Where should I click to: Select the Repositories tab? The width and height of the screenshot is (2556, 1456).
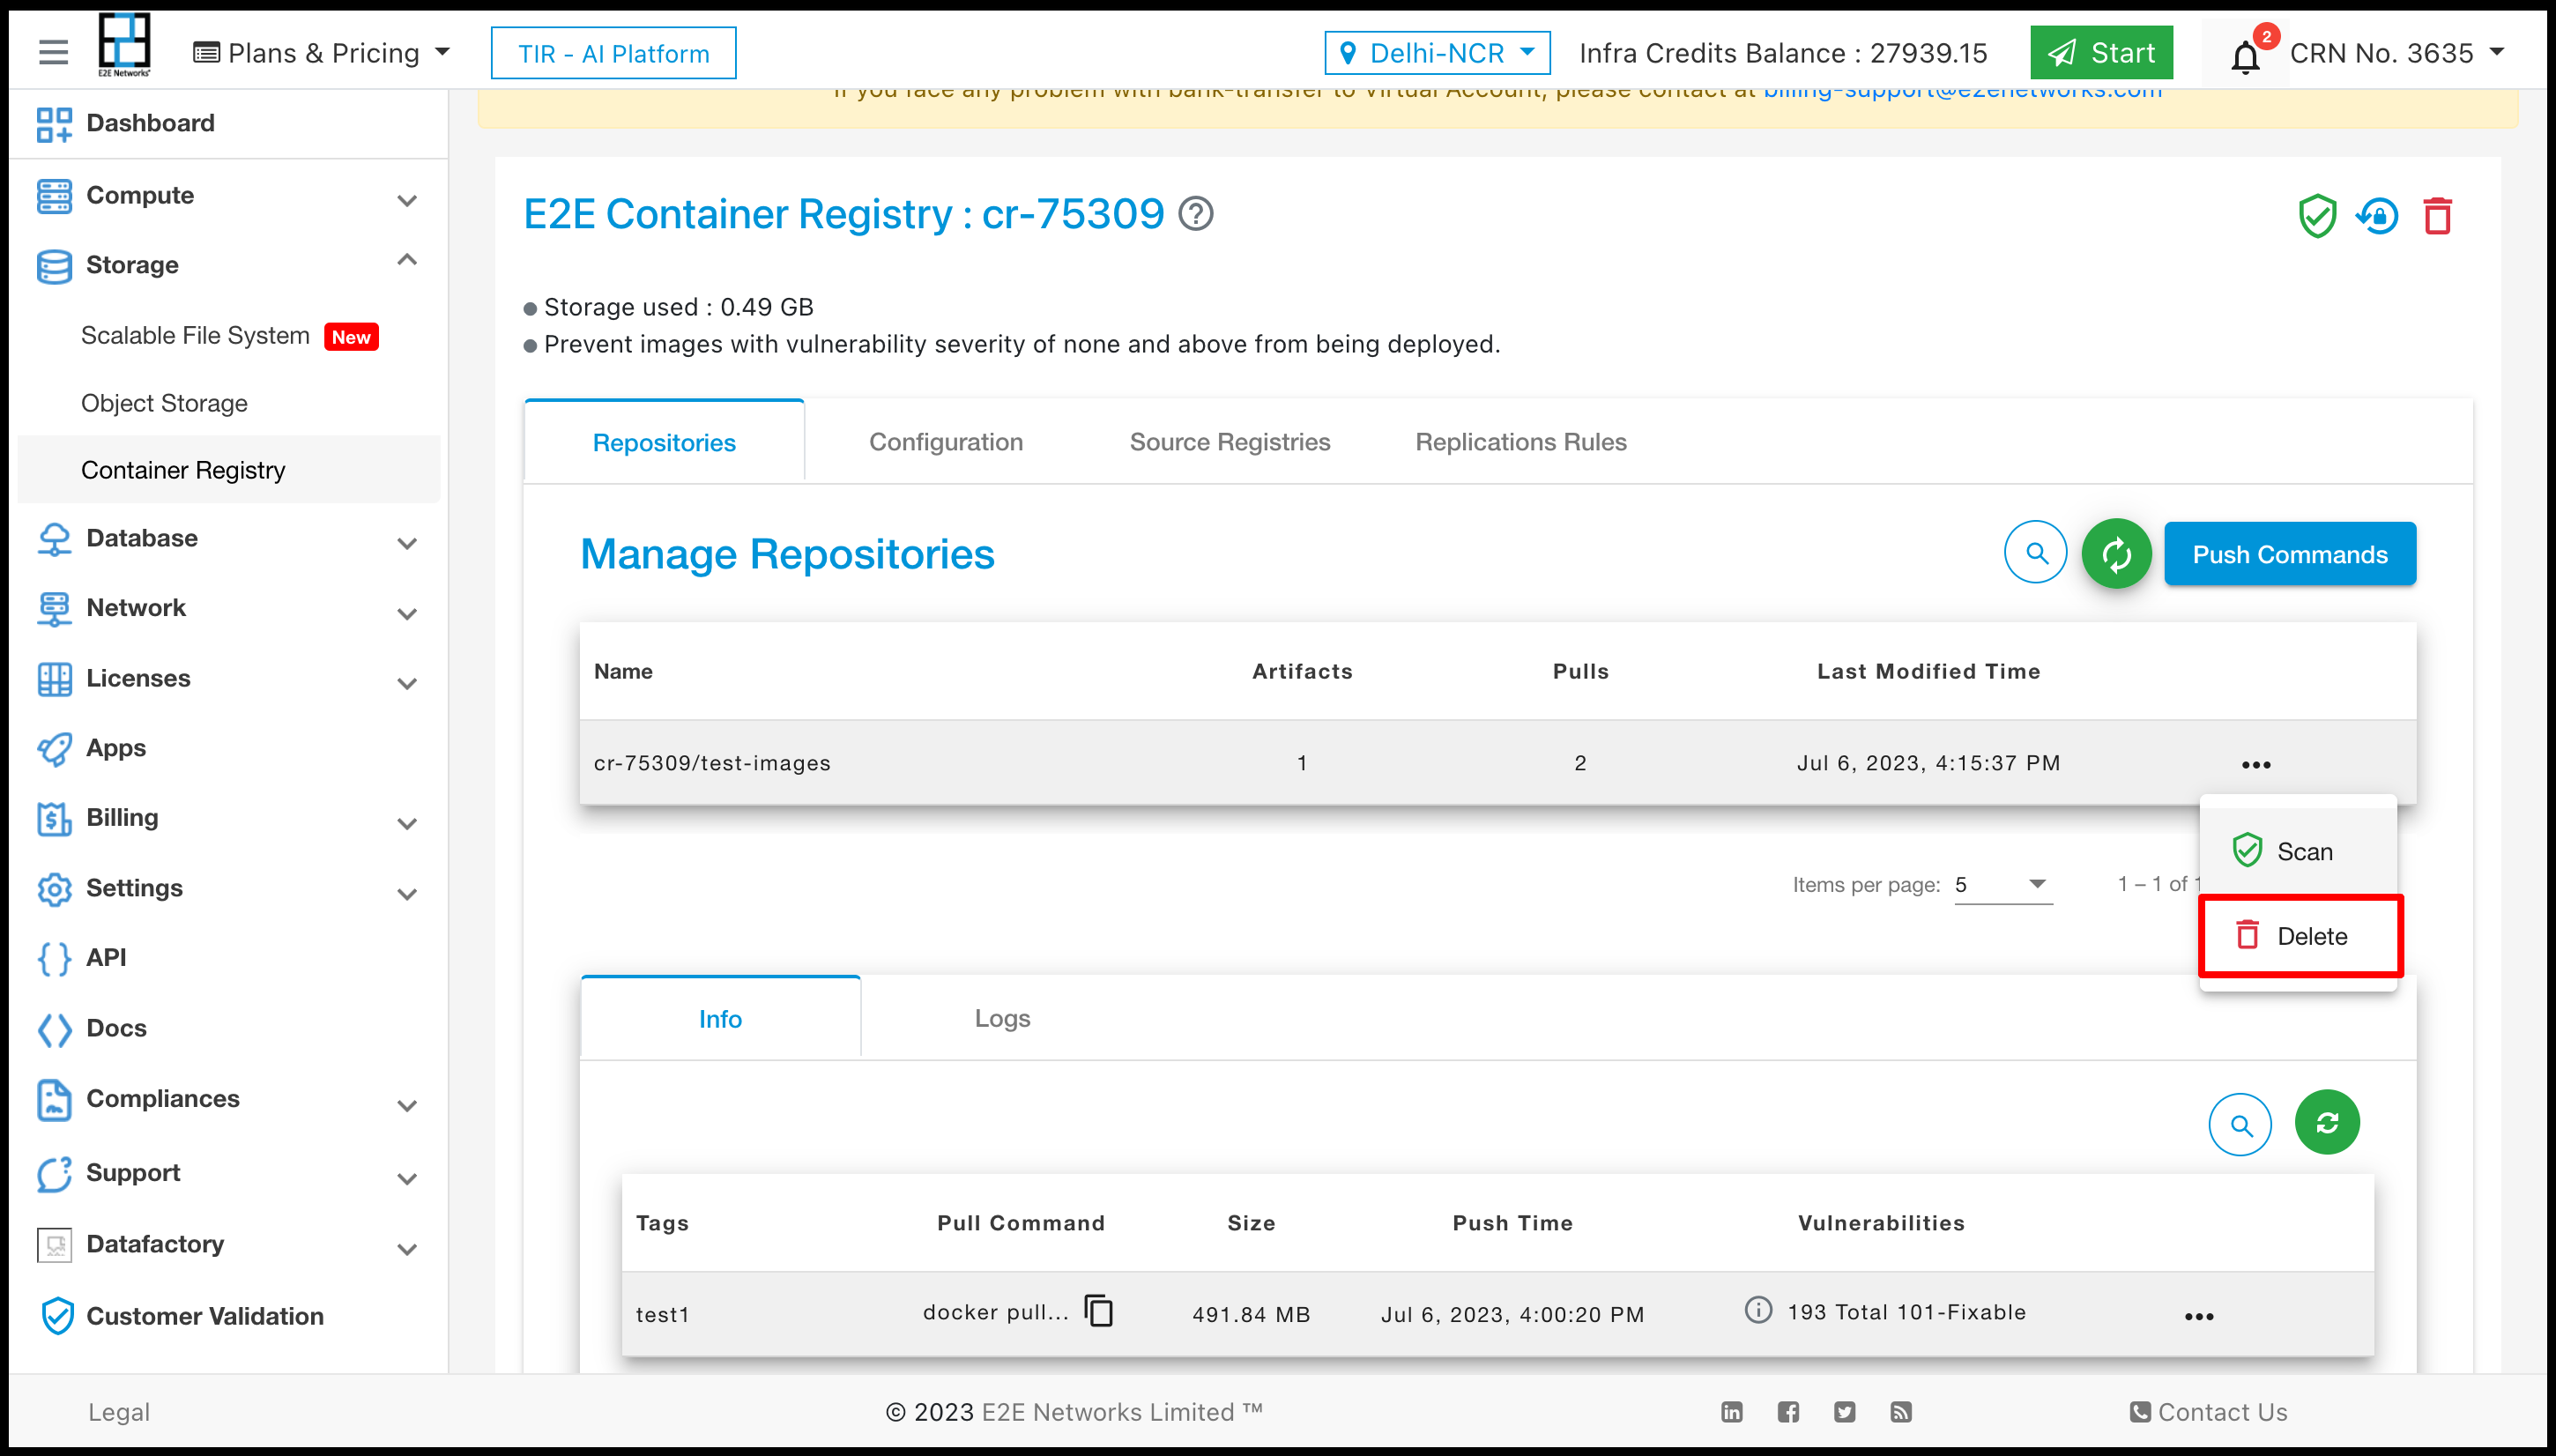(x=664, y=442)
